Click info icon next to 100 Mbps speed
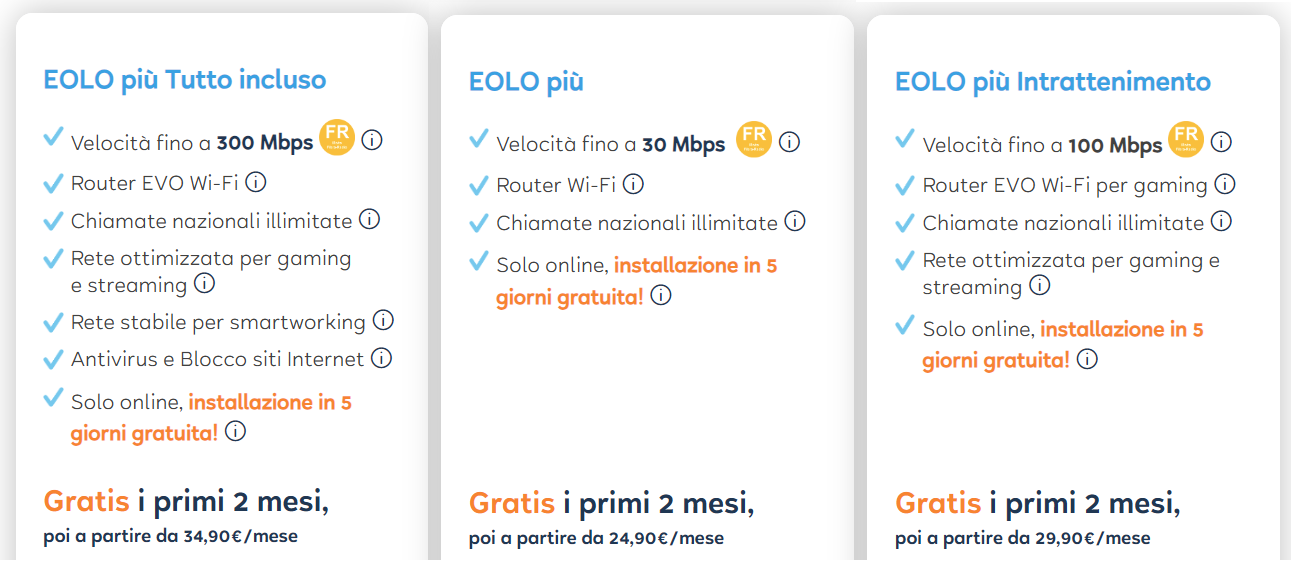Viewport: 1298px width, 562px height. click(x=1221, y=142)
